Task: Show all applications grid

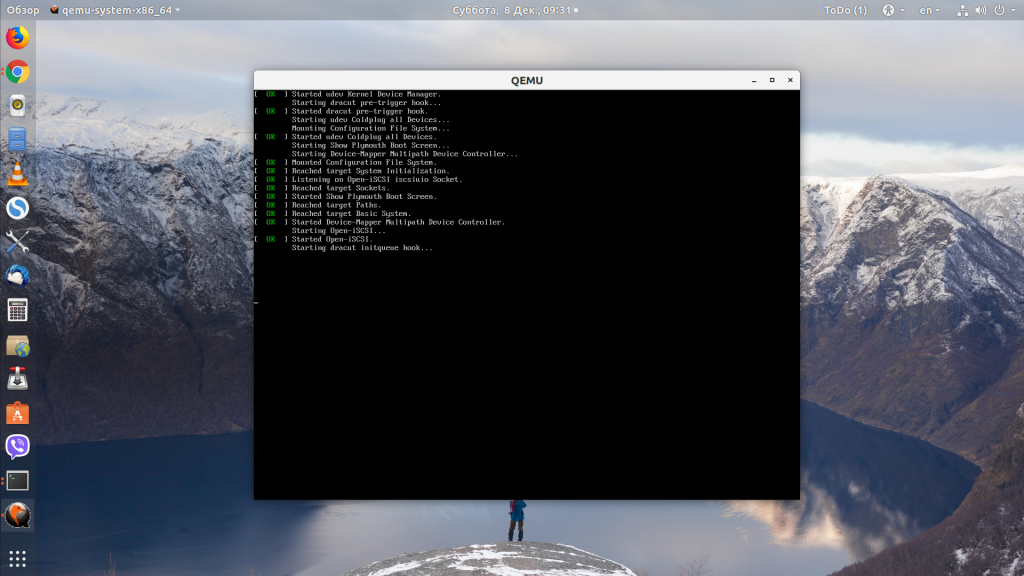Action: [18, 558]
